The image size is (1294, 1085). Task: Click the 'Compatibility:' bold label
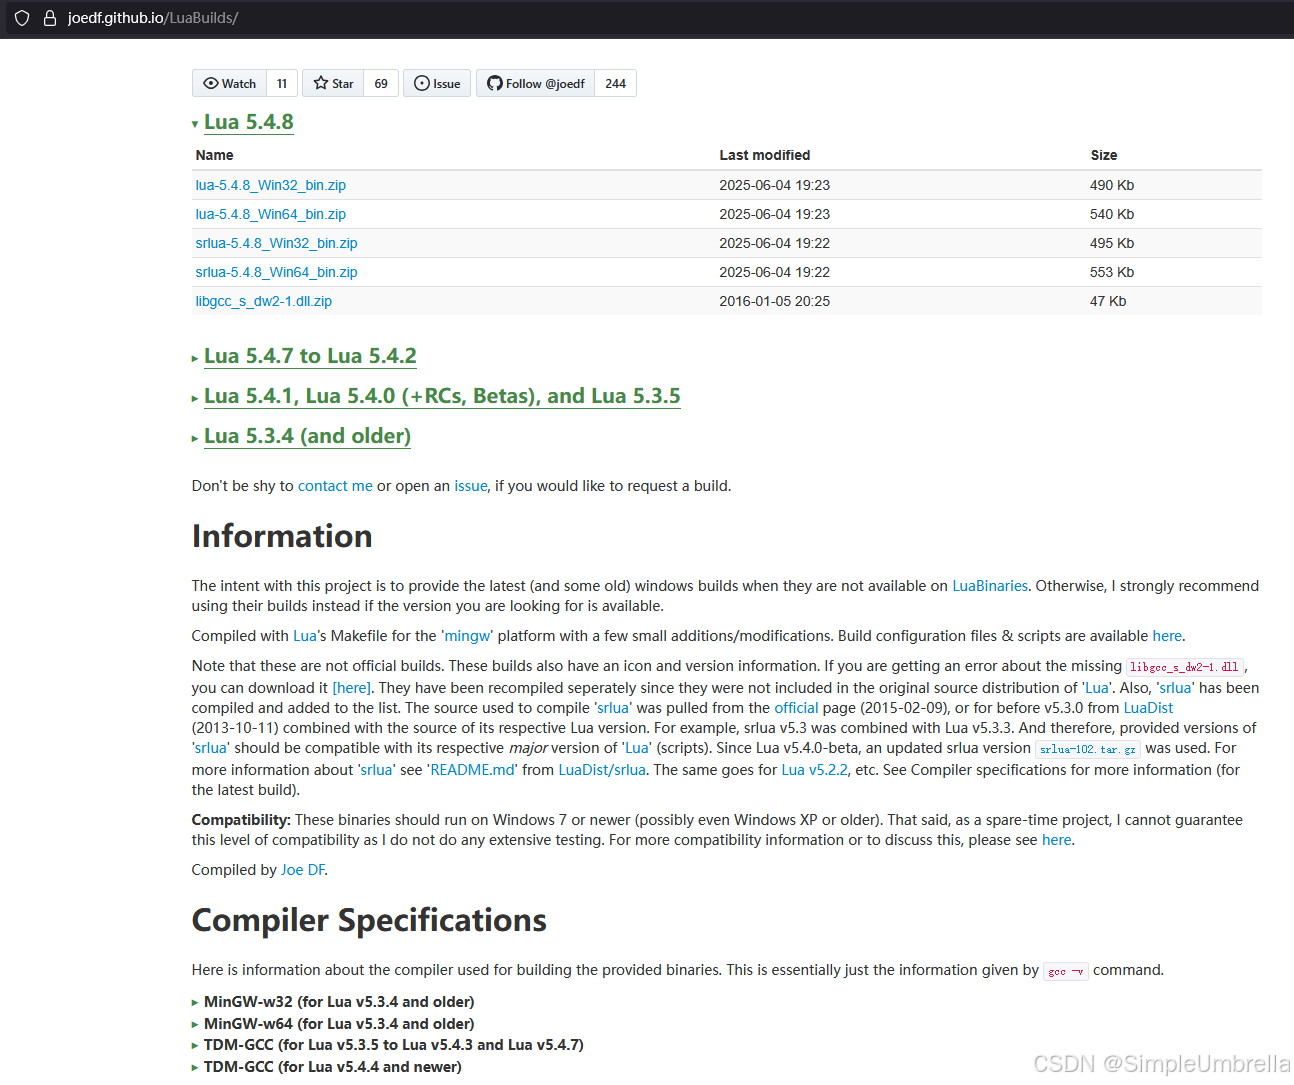click(241, 820)
